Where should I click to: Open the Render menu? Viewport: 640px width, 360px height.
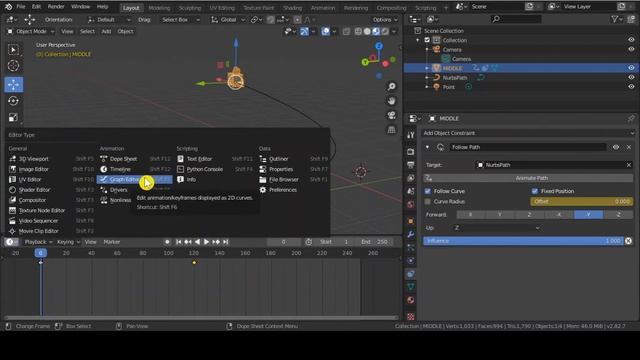click(56, 7)
